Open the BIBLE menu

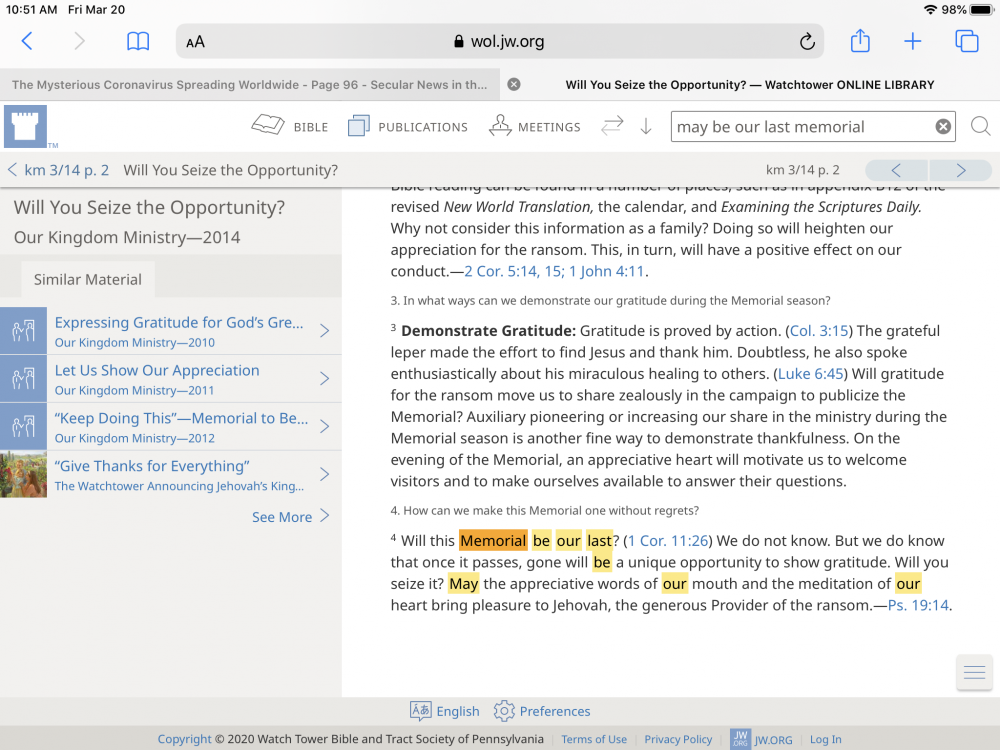(x=290, y=127)
